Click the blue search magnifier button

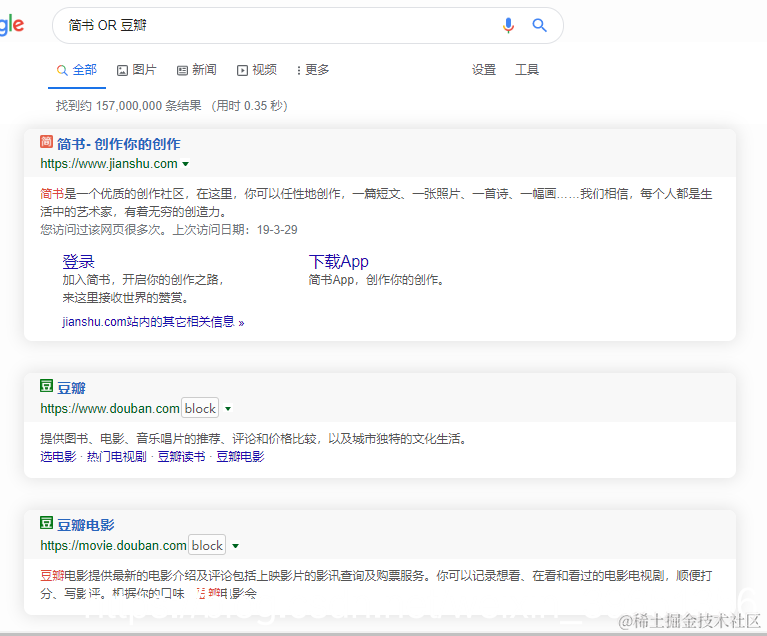coord(539,25)
